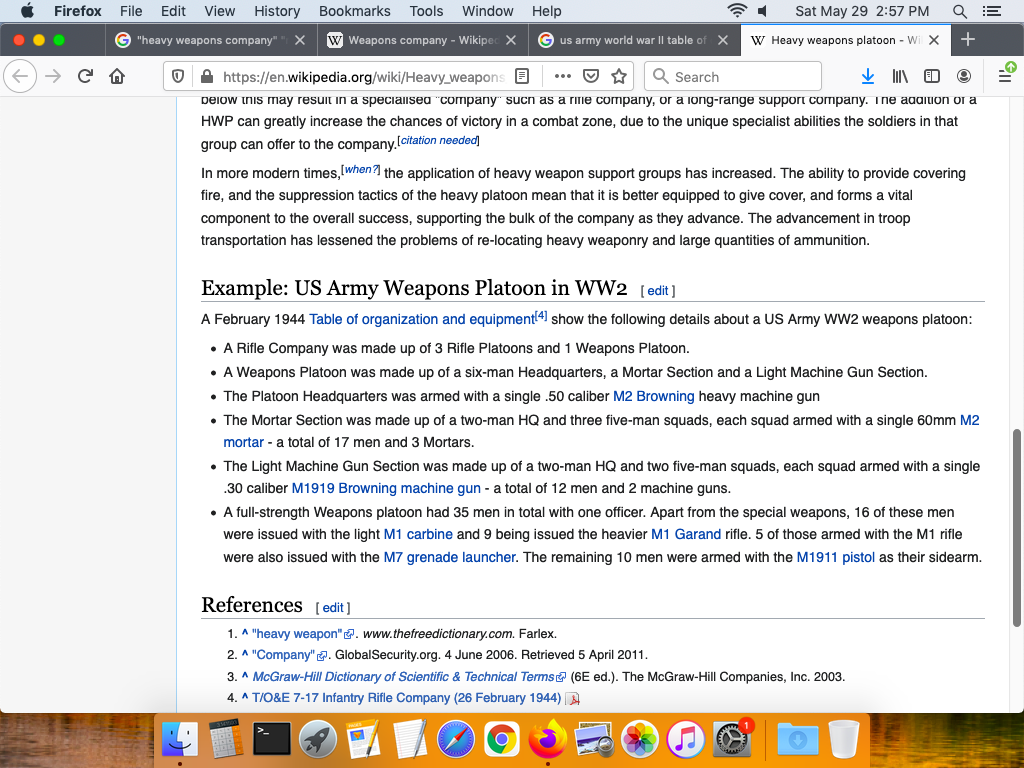This screenshot has width=1024, height=768.
Task: Save page to Pocket
Action: pos(591,76)
